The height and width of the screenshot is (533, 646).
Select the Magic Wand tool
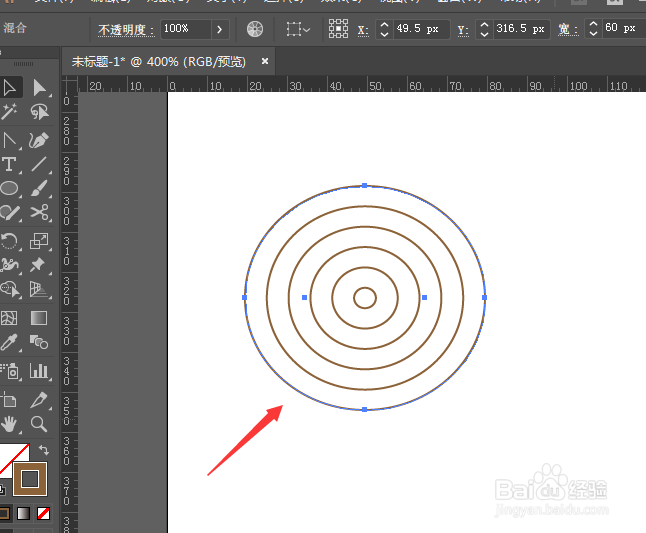pyautogui.click(x=9, y=112)
